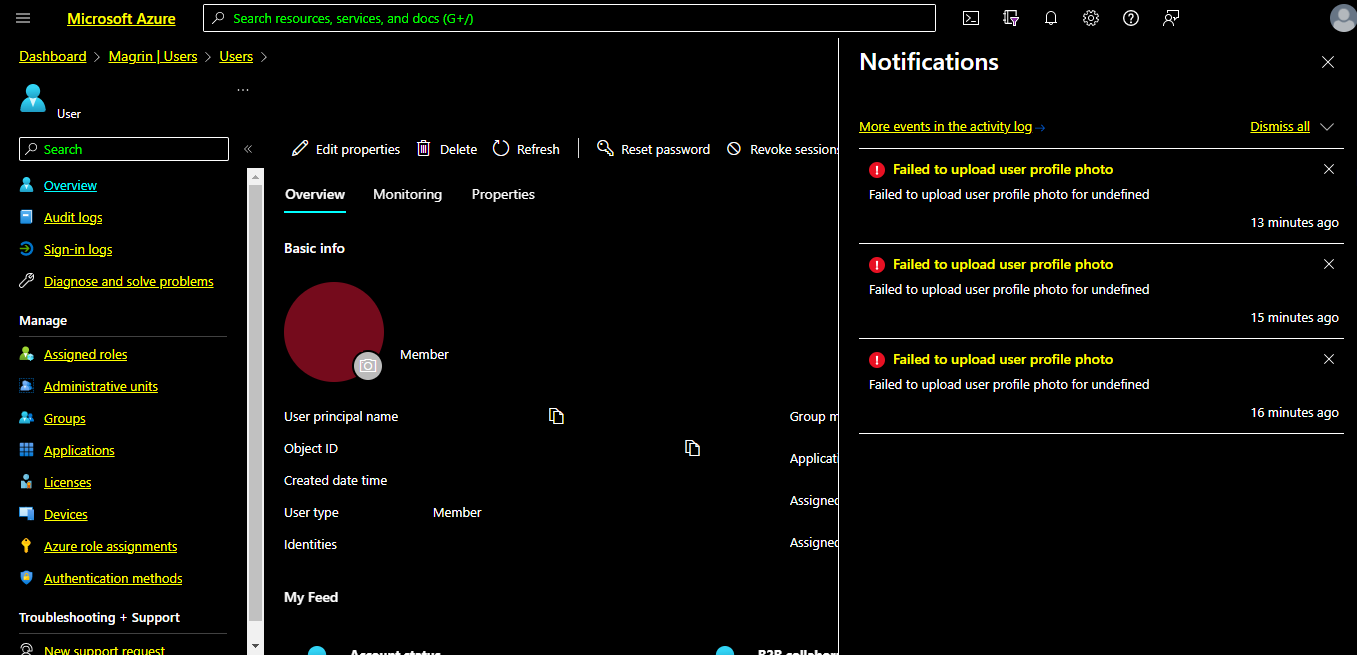Open the Properties tab

click(503, 194)
